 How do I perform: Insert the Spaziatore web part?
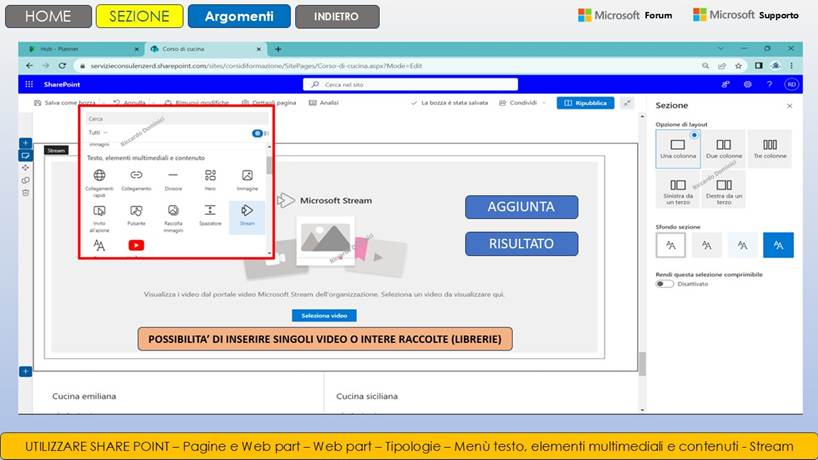(210, 215)
